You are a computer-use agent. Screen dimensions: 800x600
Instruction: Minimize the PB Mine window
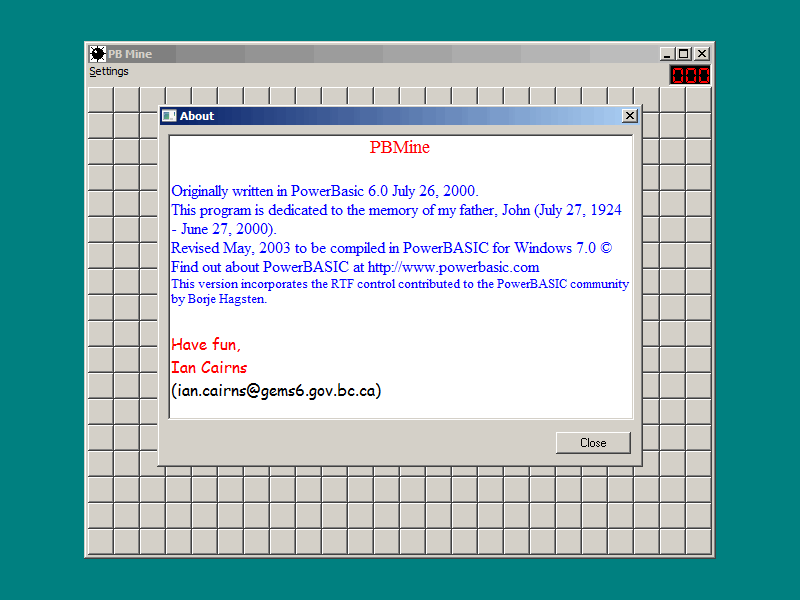coord(666,54)
